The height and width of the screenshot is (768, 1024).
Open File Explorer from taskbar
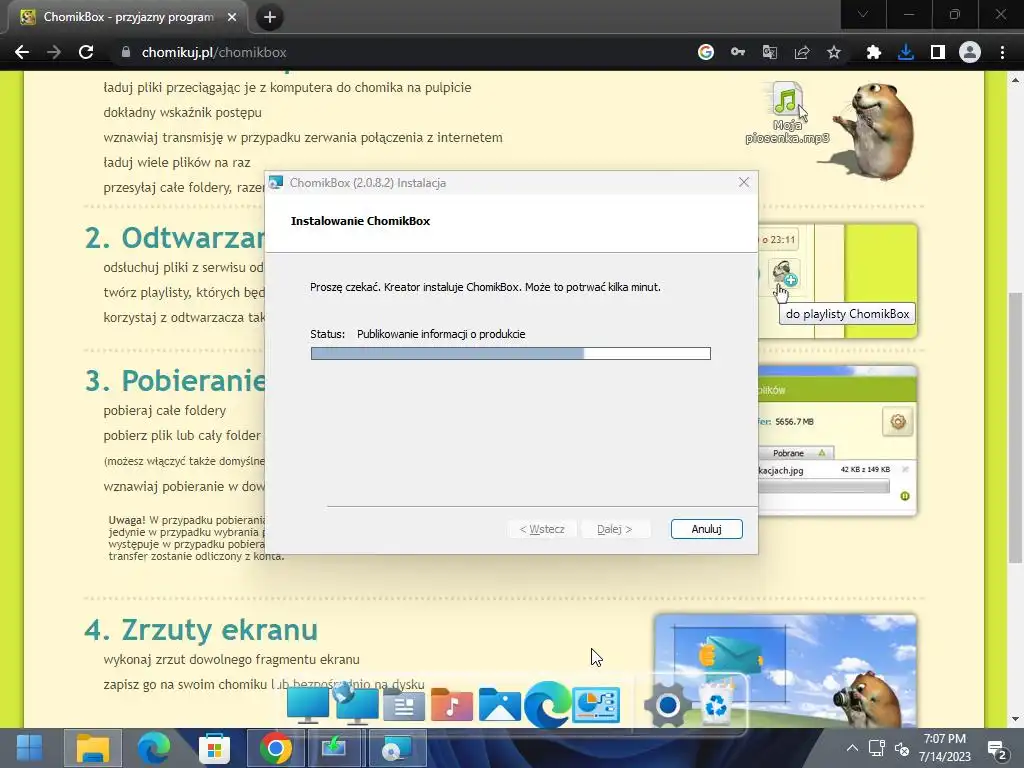coord(93,748)
